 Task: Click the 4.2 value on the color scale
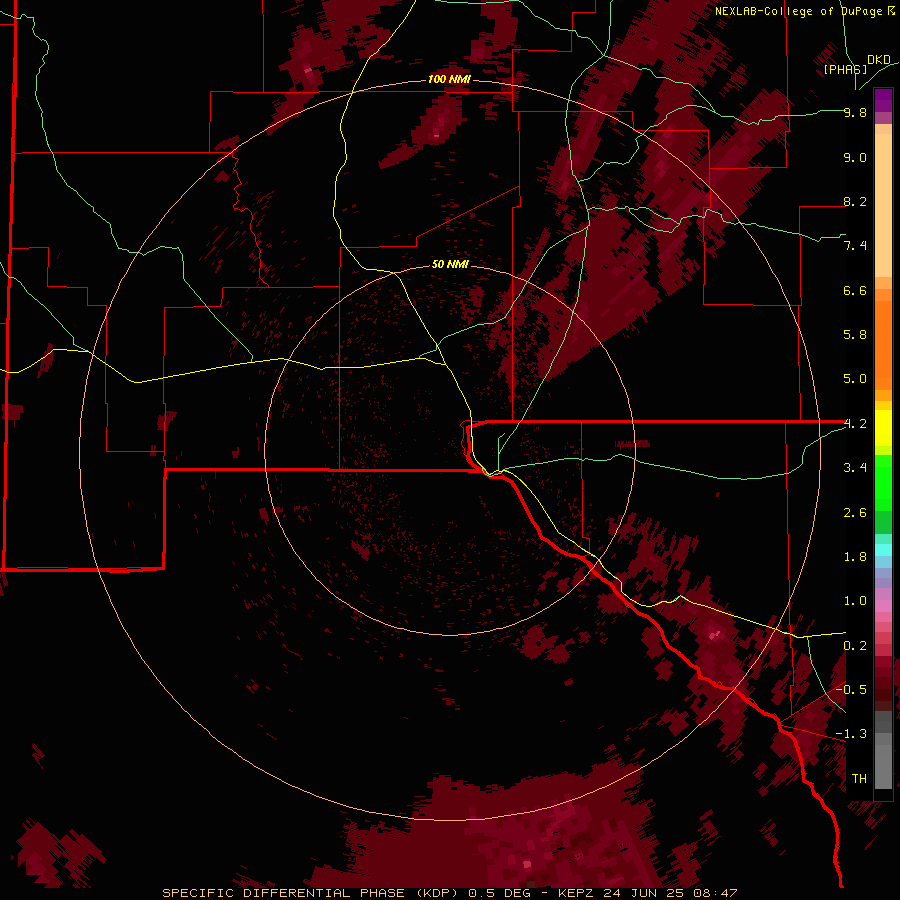coord(855,424)
